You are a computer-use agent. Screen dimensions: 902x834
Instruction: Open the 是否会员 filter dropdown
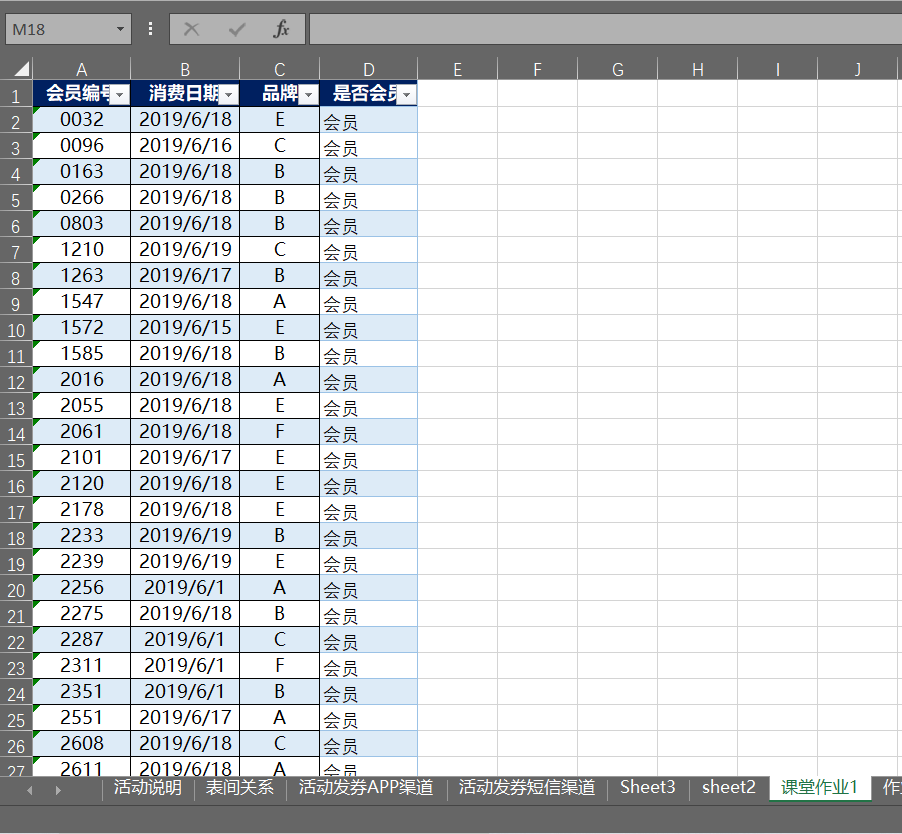(x=407, y=94)
